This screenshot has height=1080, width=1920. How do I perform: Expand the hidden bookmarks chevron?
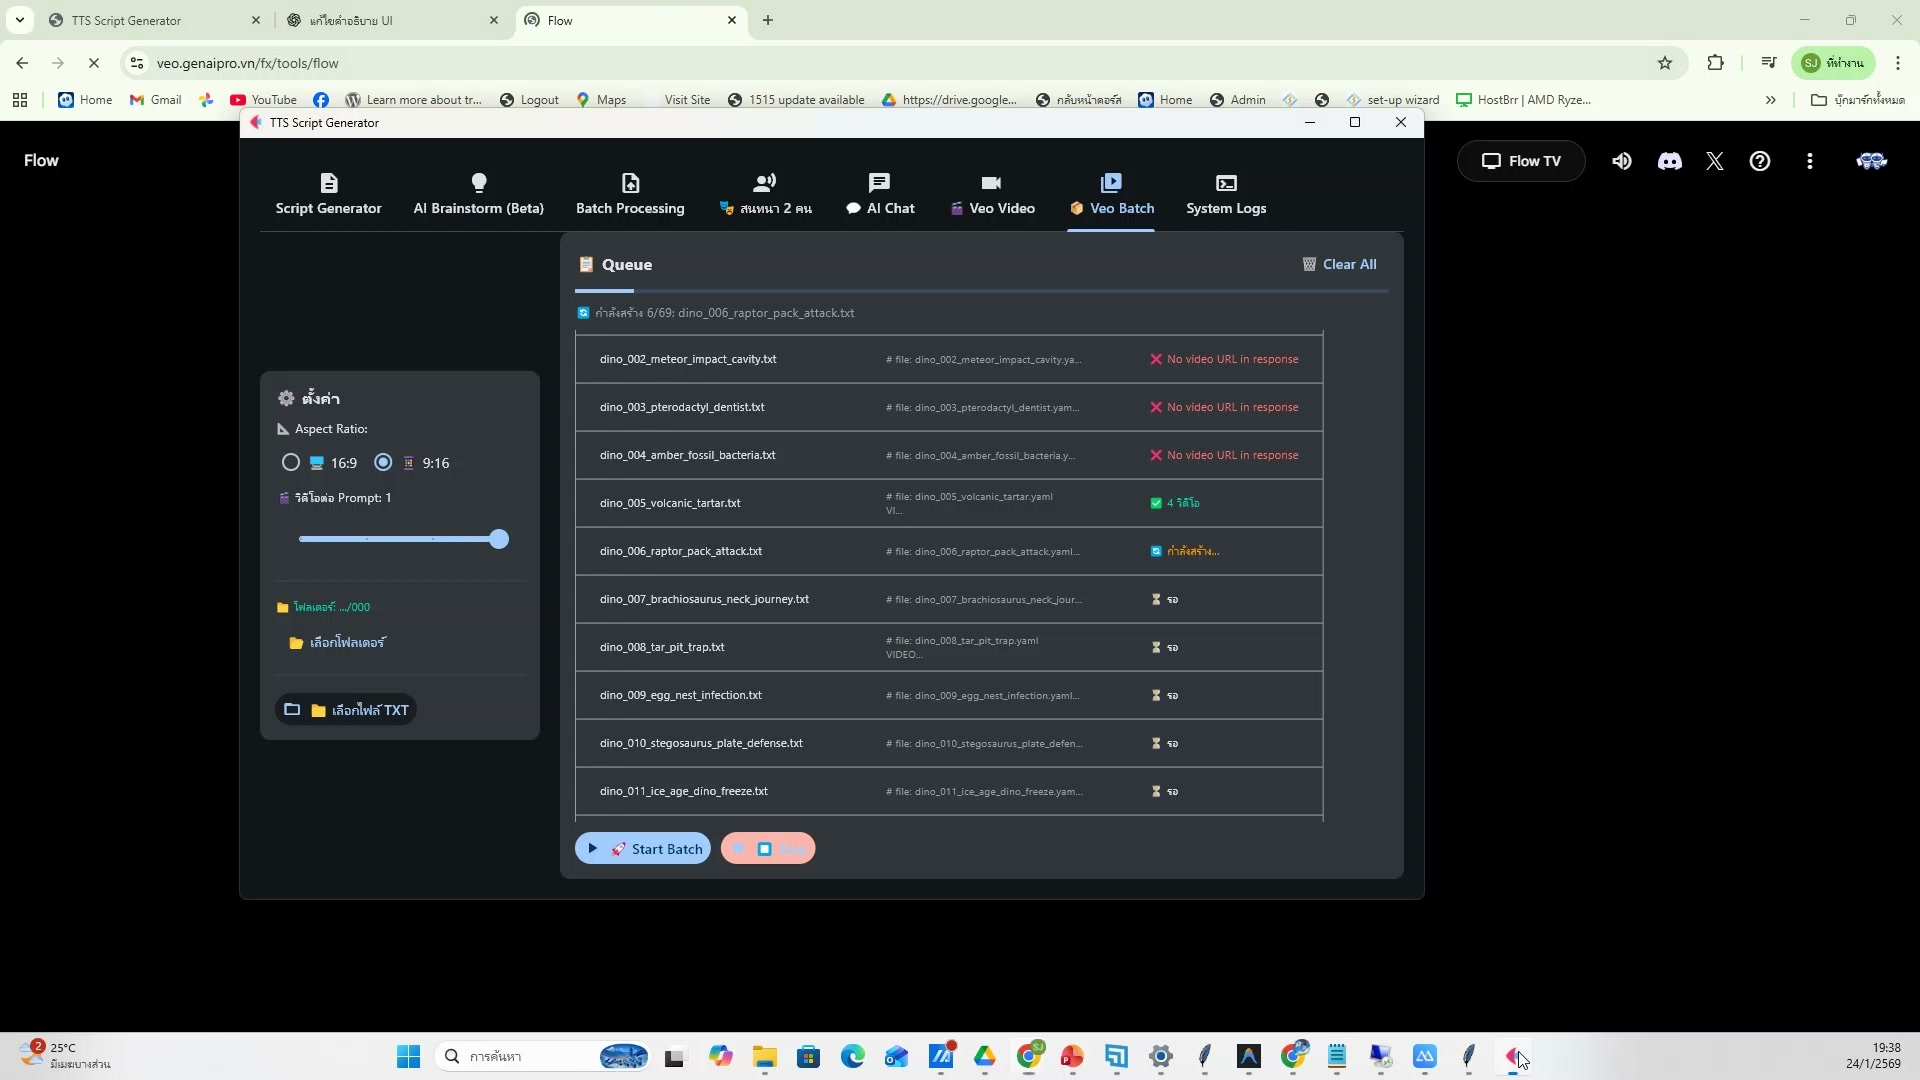(1770, 100)
